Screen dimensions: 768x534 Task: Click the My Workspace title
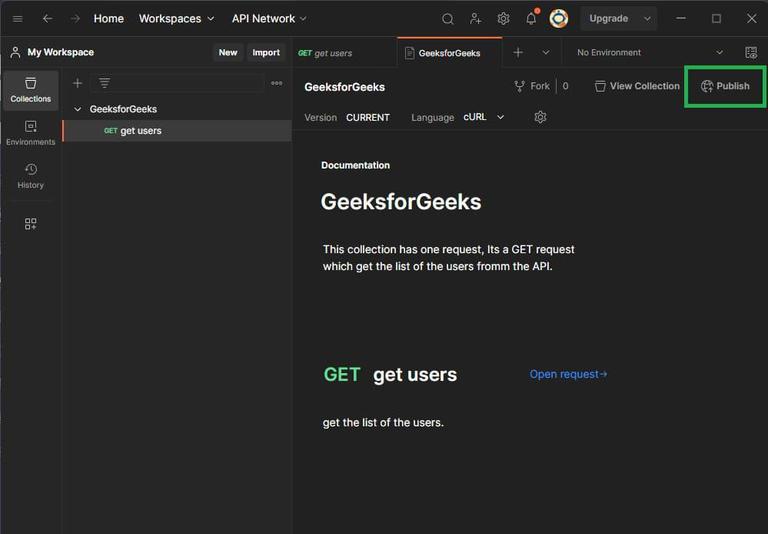click(61, 52)
